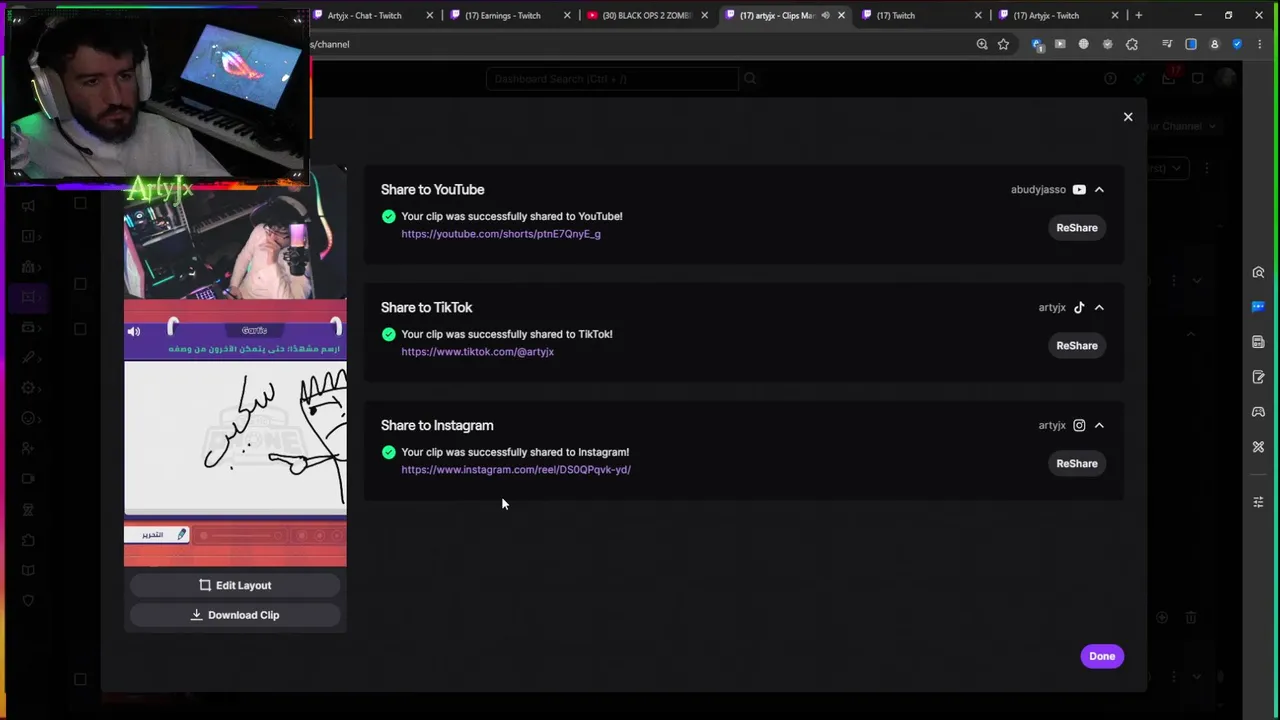Click the 'Share to TikTok' heading
1280x720 pixels.
click(x=426, y=308)
